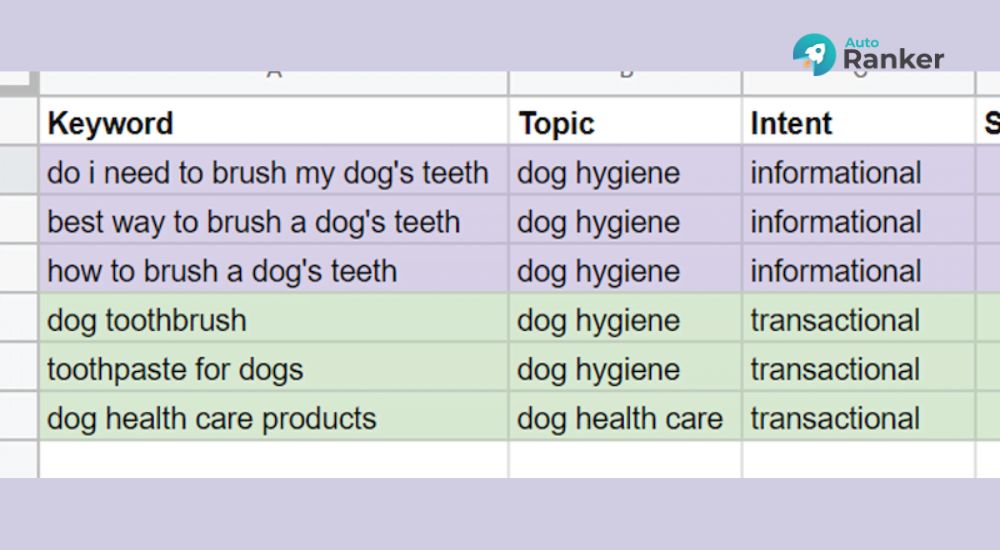Select transactional cell in dog toothbrush row

point(858,318)
